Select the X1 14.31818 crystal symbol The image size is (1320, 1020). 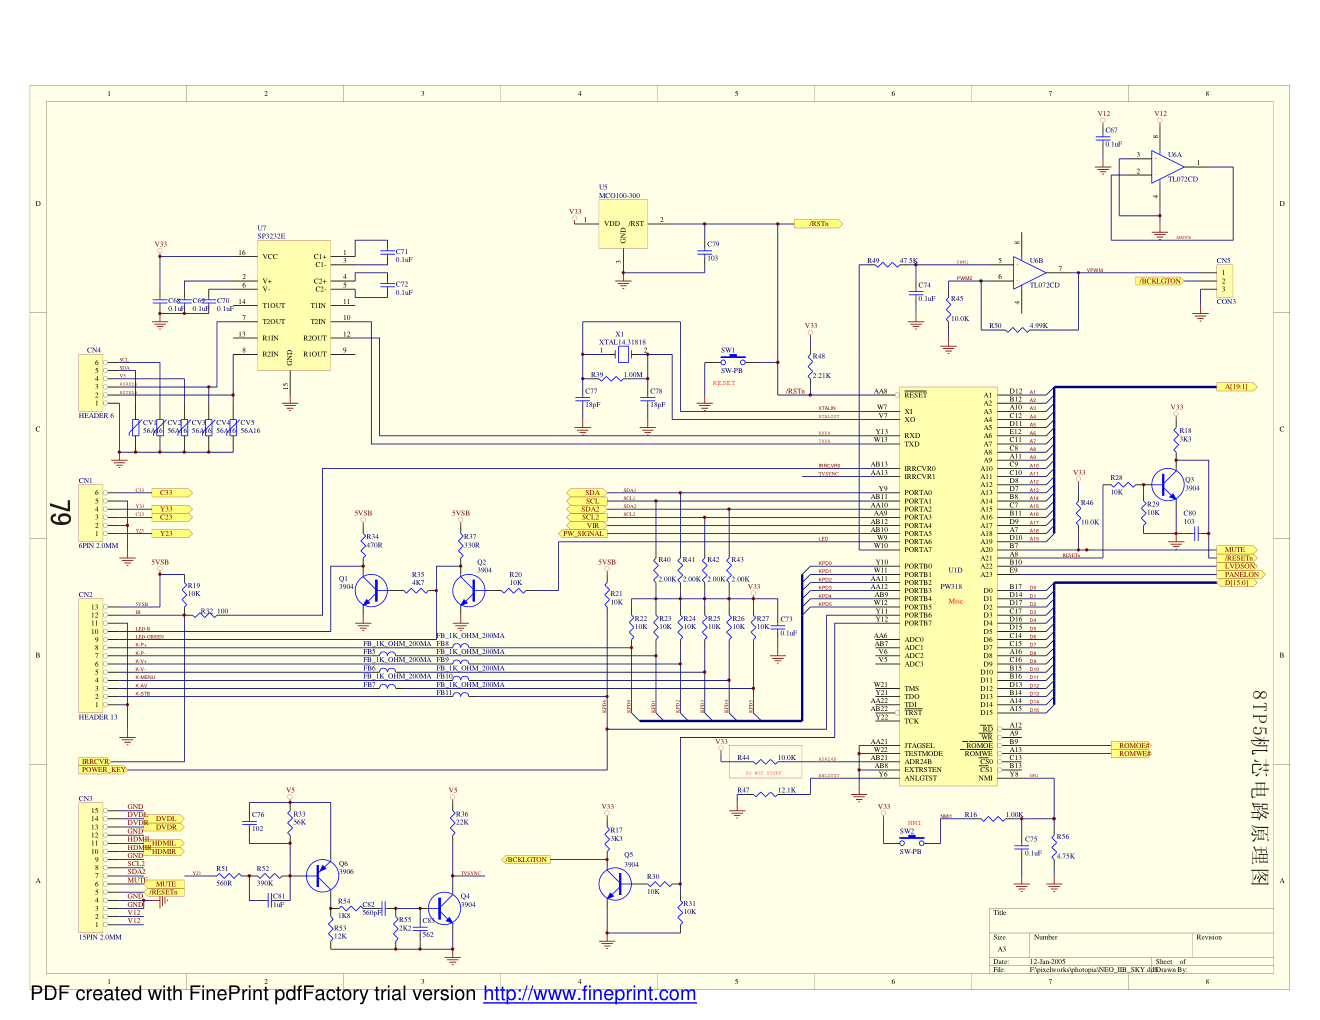(x=622, y=352)
